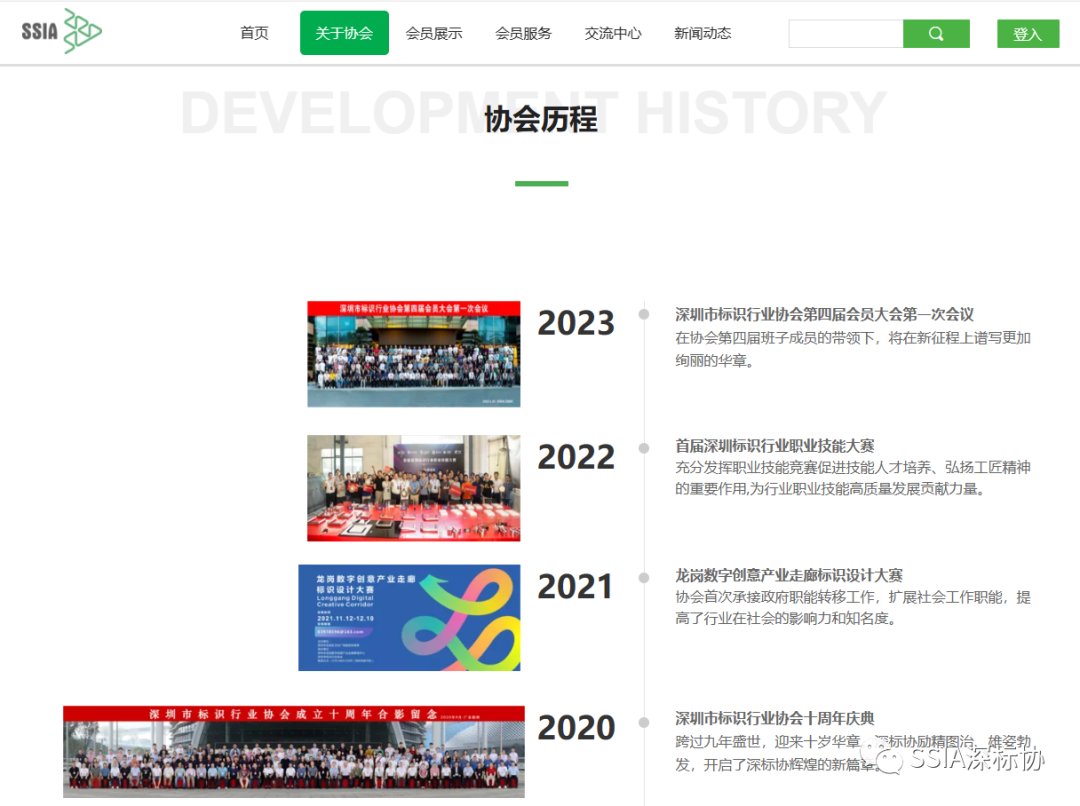Select the 关于协会 menu item
Image resolution: width=1080 pixels, height=806 pixels.
344,32
